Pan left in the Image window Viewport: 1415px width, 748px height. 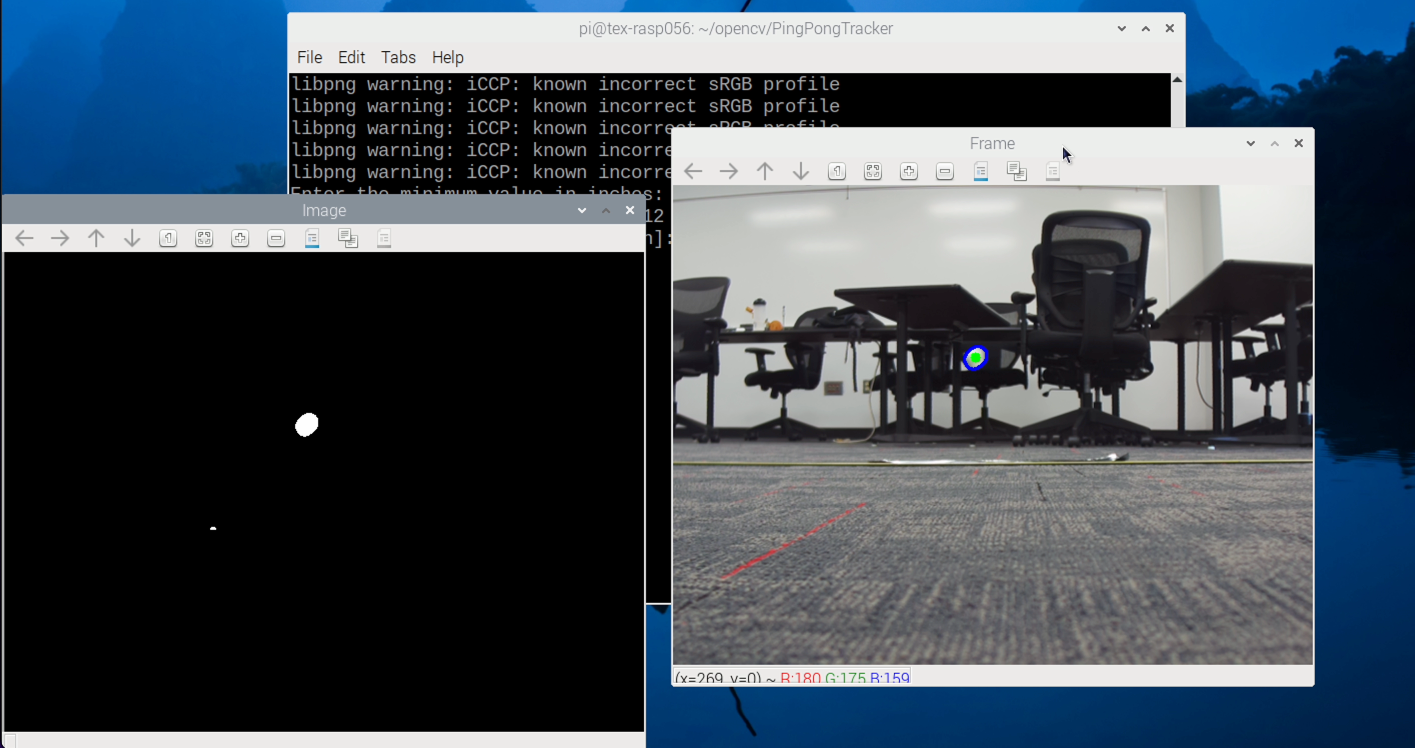coord(25,238)
